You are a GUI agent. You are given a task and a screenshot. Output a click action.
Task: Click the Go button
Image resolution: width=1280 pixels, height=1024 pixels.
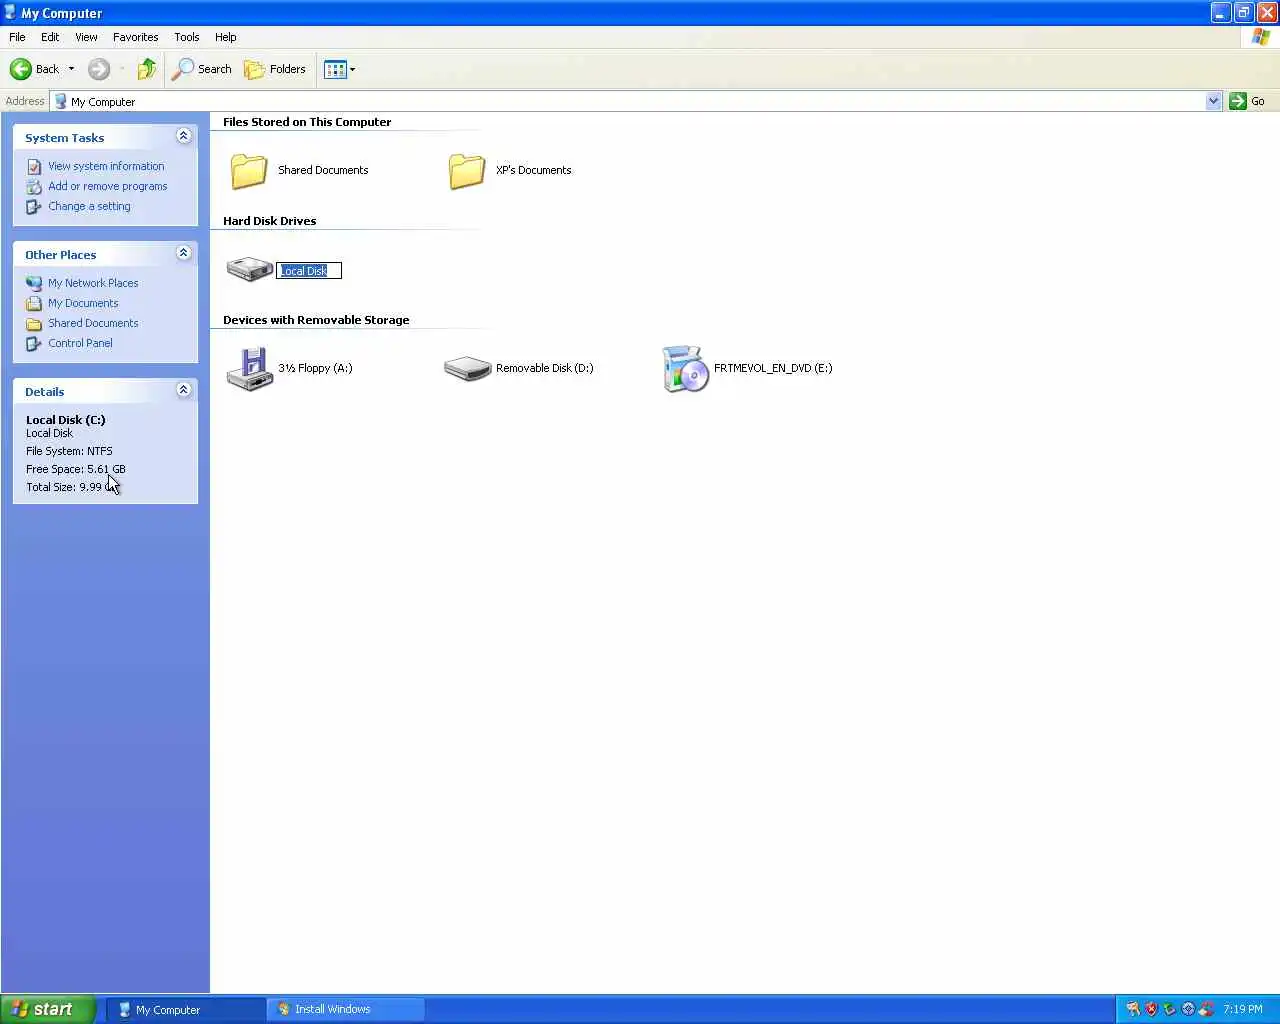pyautogui.click(x=1248, y=101)
